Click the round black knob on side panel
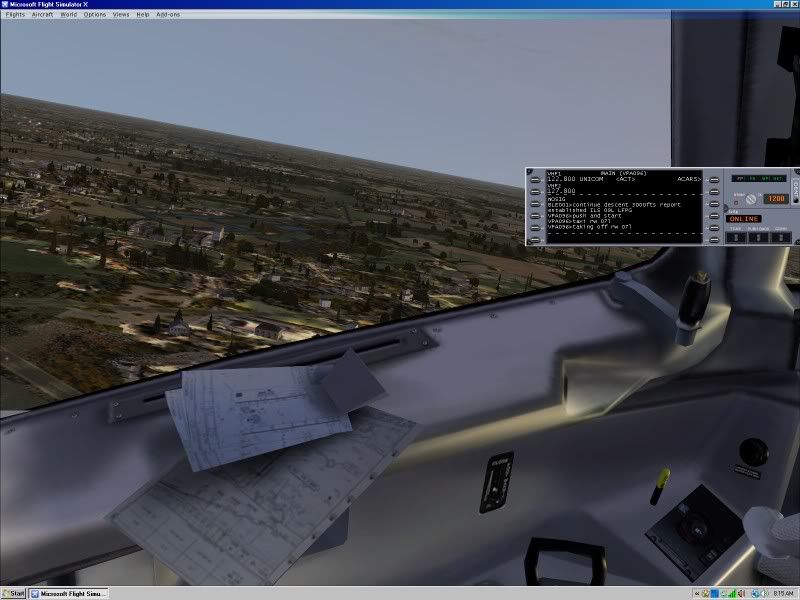The width and height of the screenshot is (800, 600). 746,449
